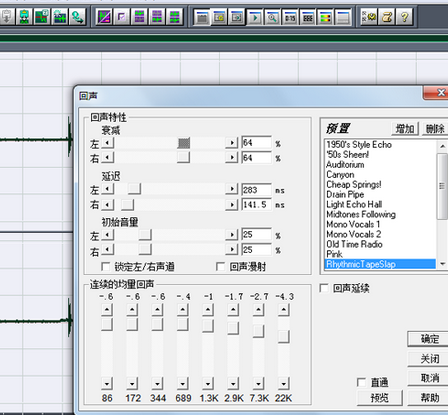Click the preset list scroll-down arrow
448x415 pixels.
point(442,264)
